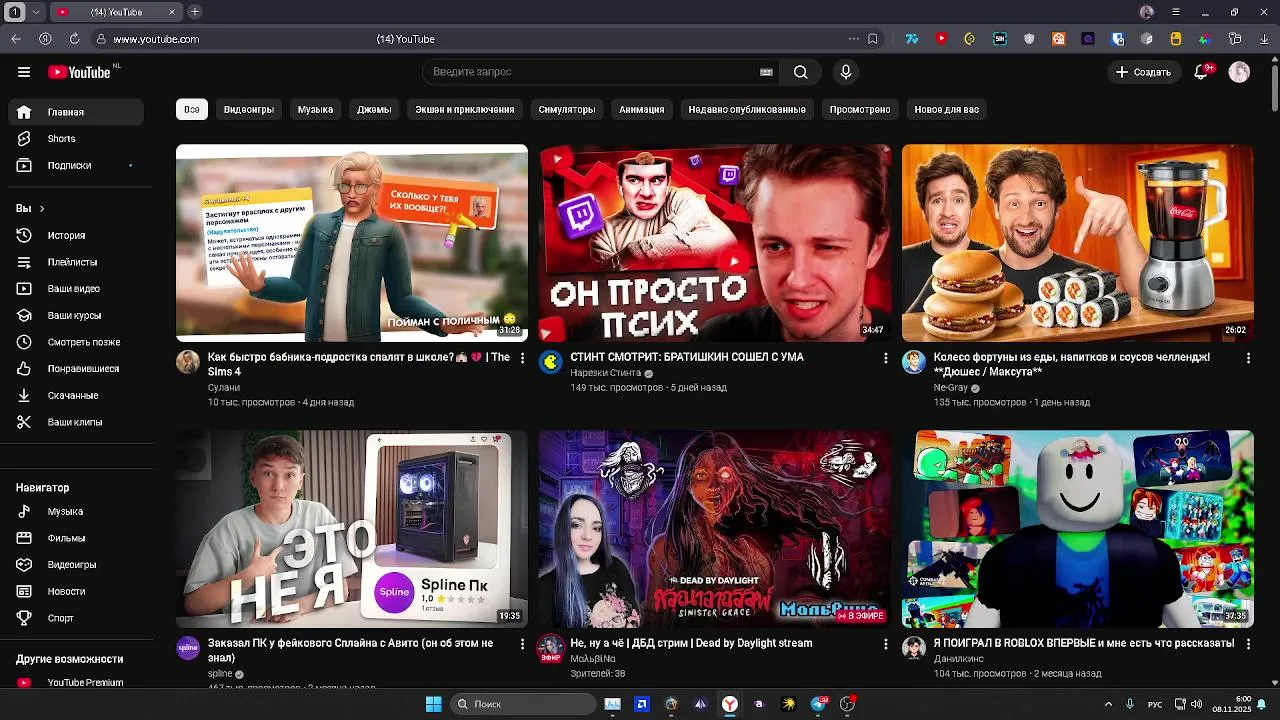The image size is (1280, 720).
Task: Open Ваши курсы in sidebar
Action: click(76, 315)
